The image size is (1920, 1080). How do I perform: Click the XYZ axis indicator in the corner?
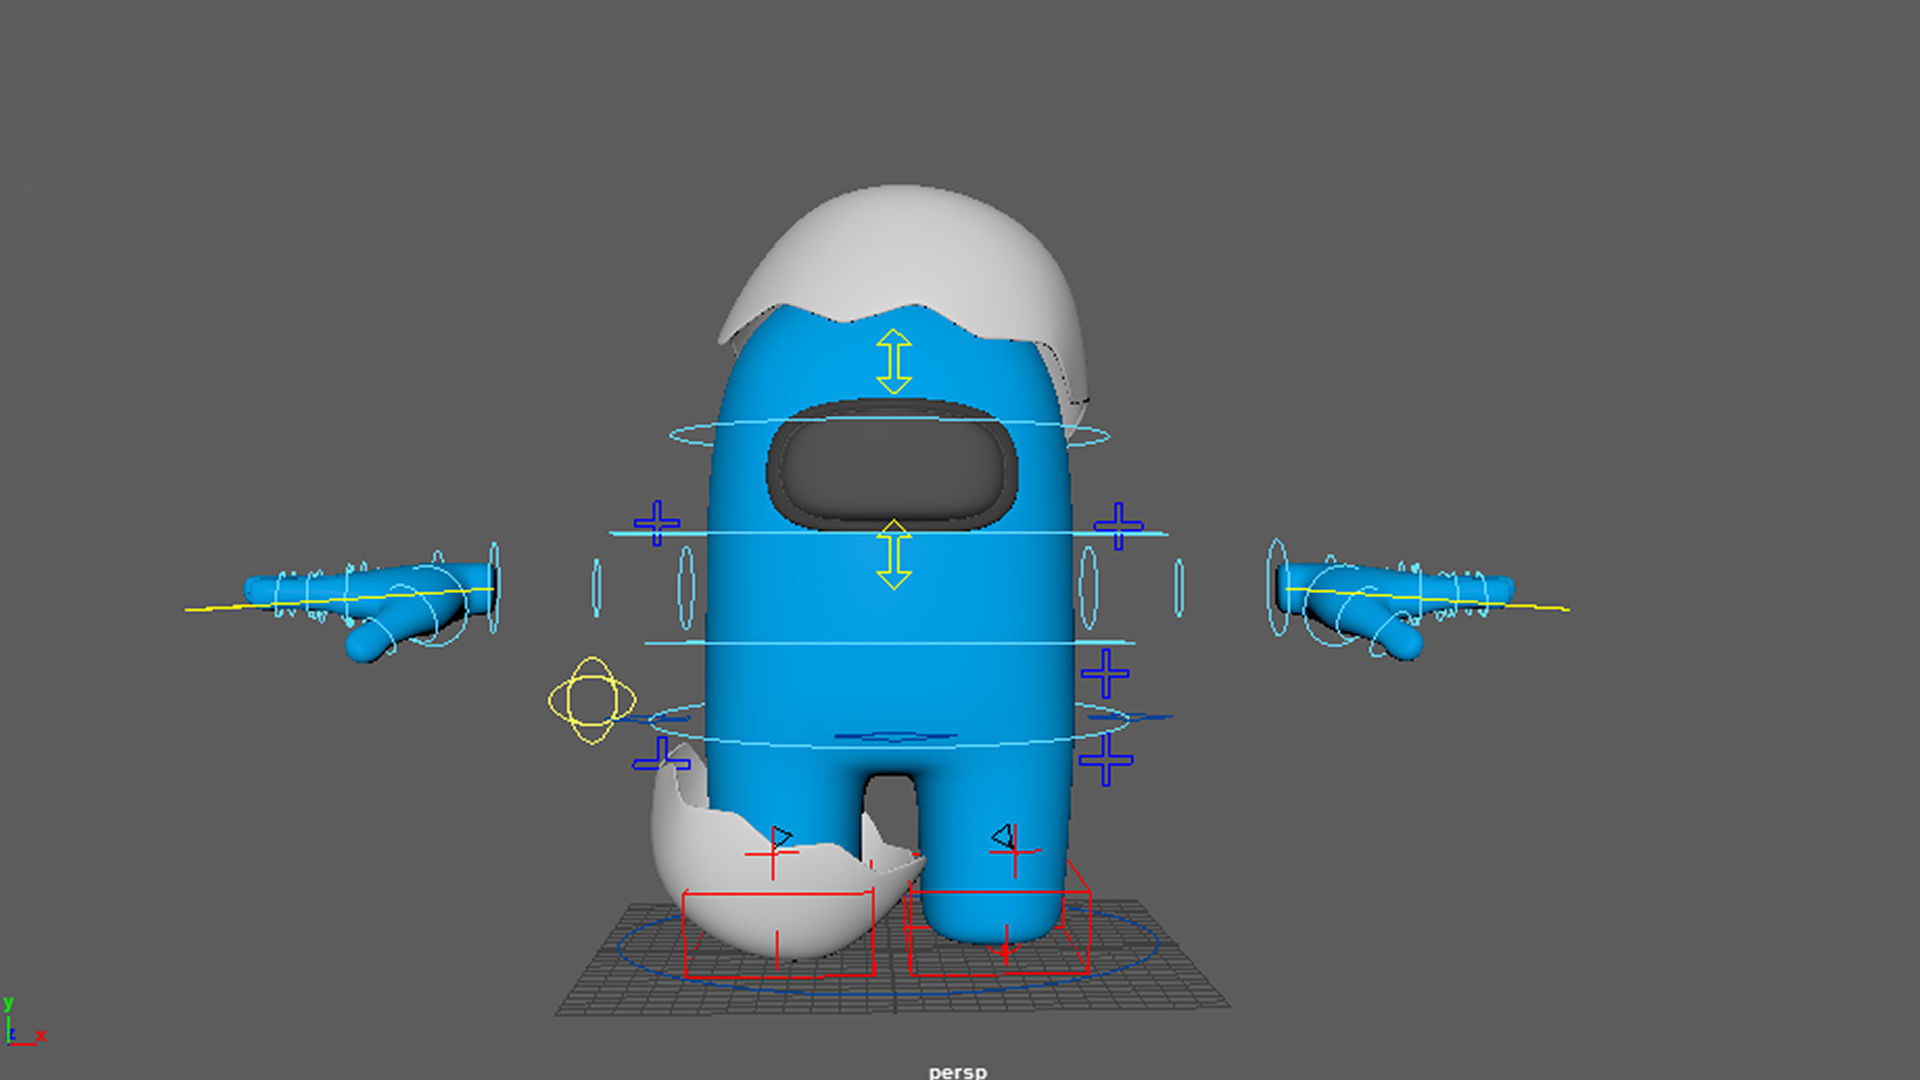pyautogui.click(x=24, y=1022)
